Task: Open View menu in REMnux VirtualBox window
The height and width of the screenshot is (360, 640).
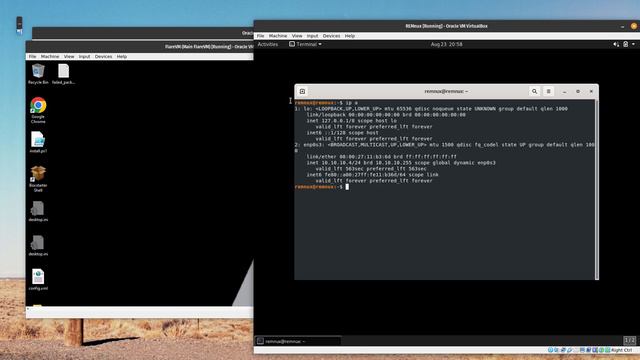Action: pos(297,36)
